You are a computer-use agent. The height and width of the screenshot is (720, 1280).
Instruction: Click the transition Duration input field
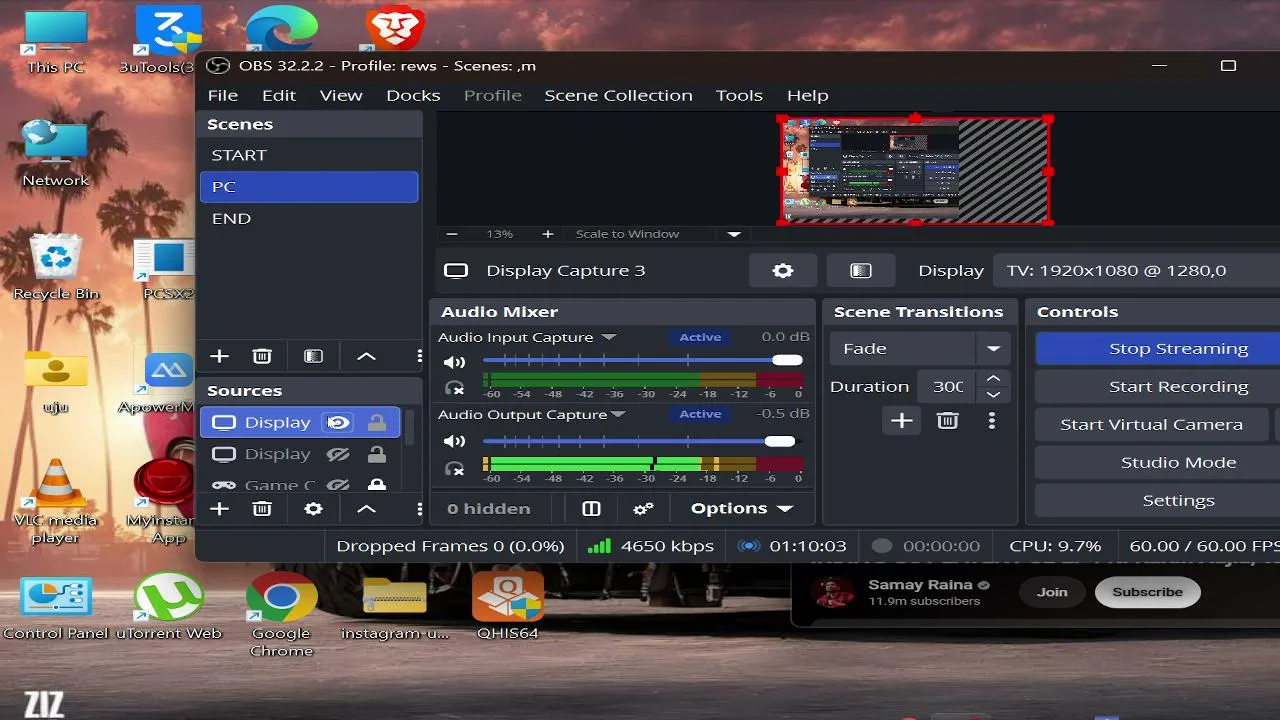point(948,387)
